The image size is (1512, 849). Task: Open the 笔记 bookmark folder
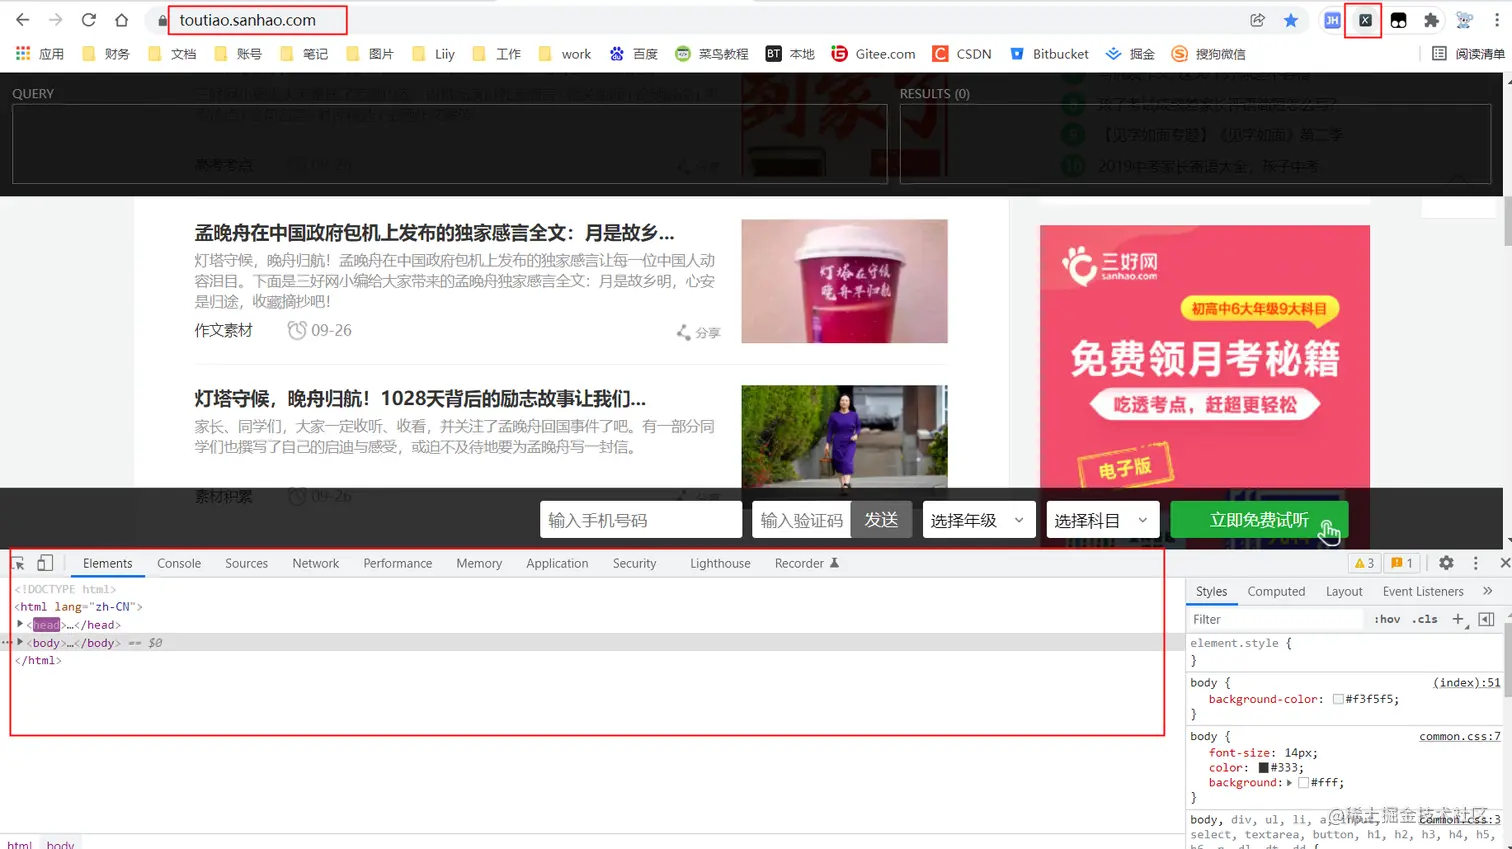click(304, 54)
